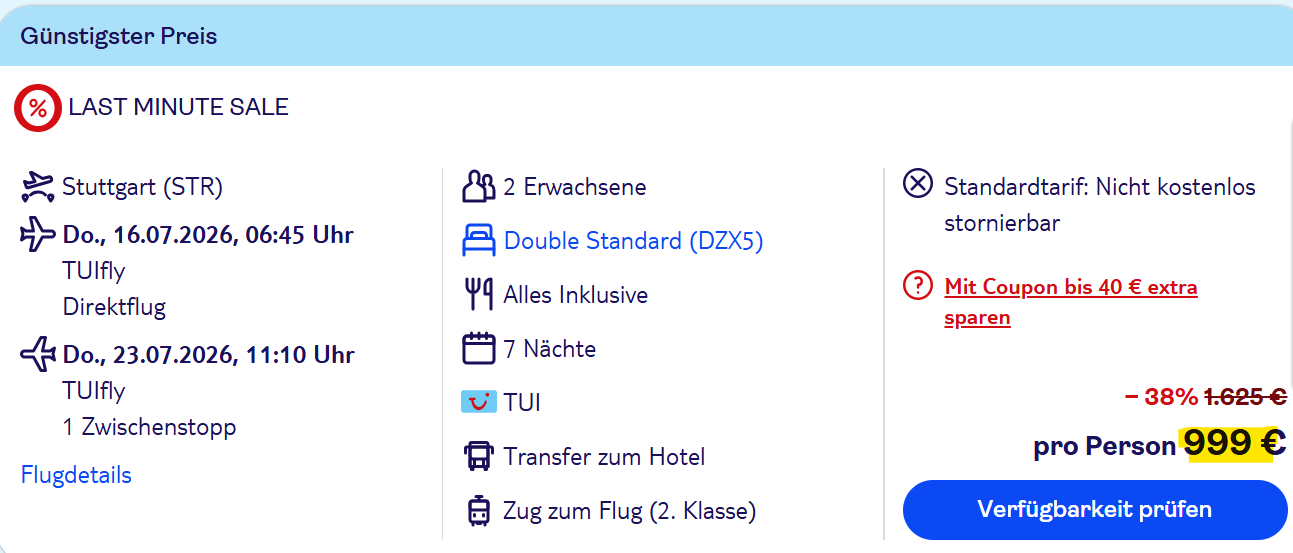Click the red coupon question mark icon

[x=918, y=286]
